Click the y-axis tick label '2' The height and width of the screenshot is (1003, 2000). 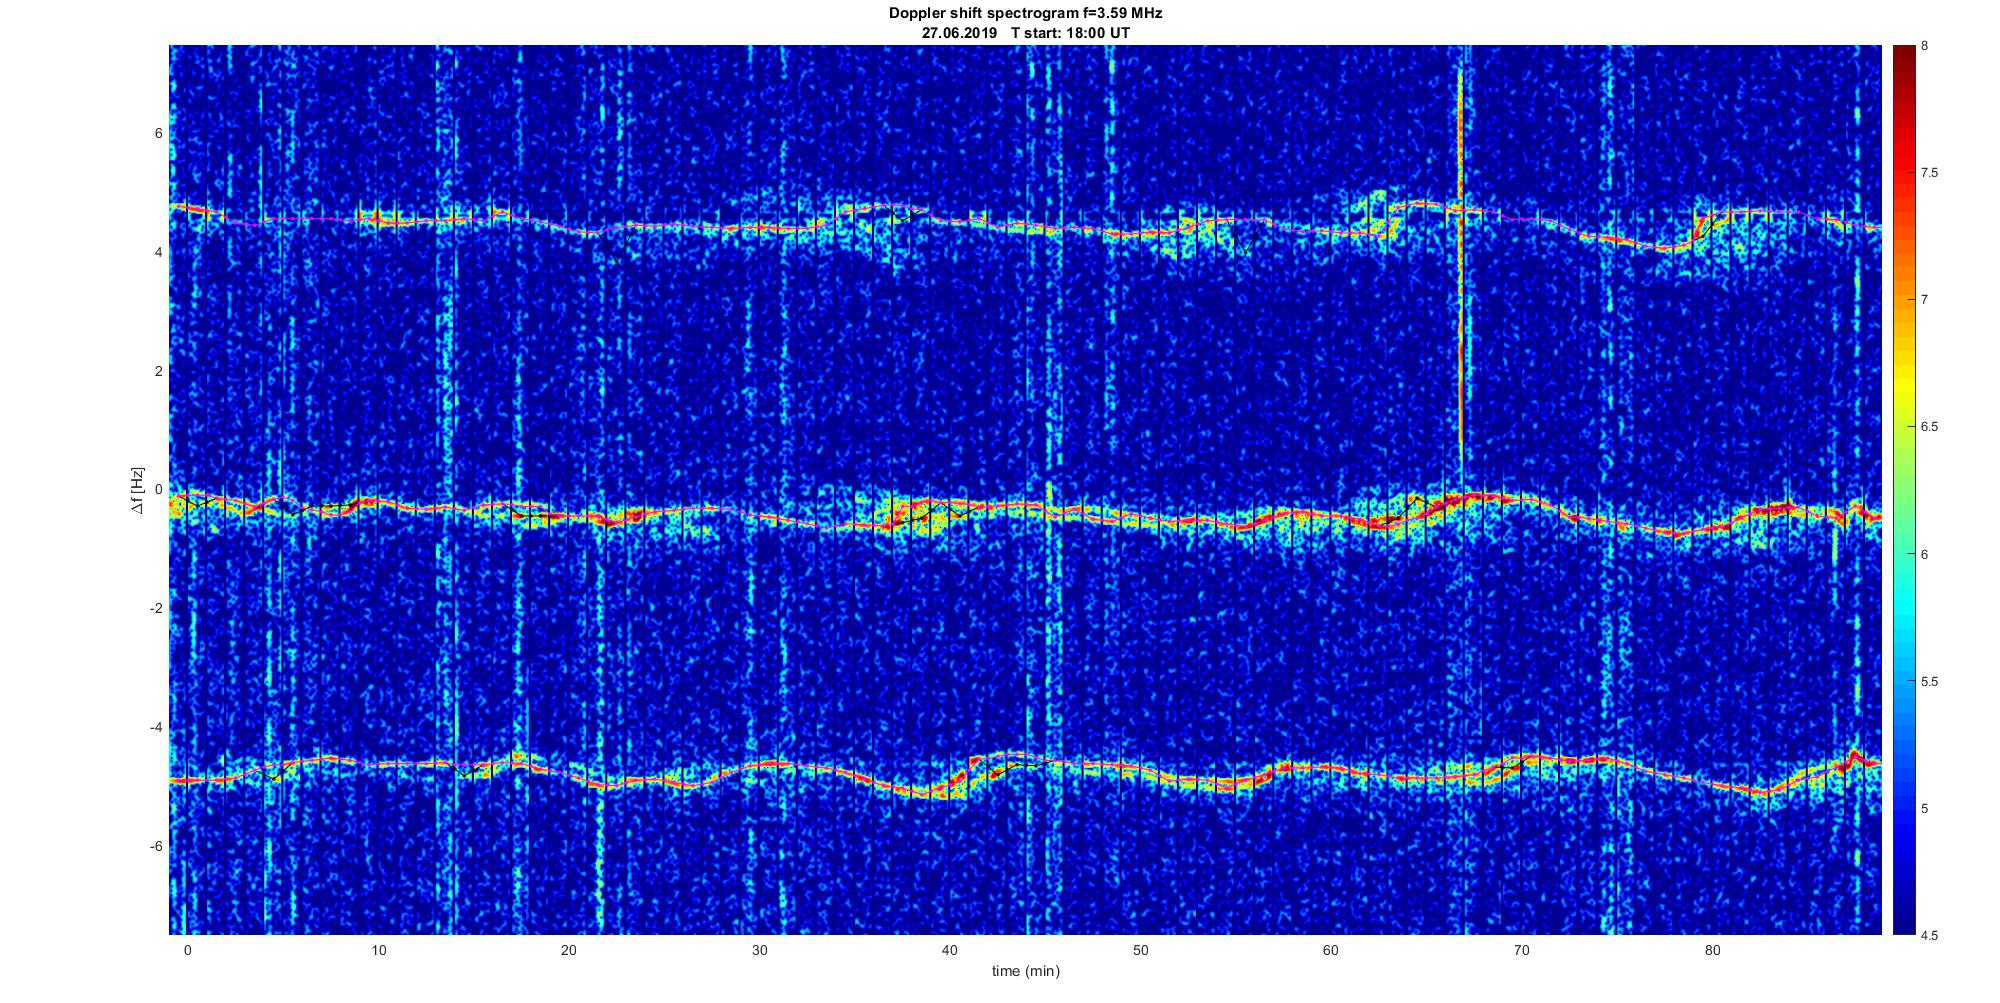(x=158, y=371)
